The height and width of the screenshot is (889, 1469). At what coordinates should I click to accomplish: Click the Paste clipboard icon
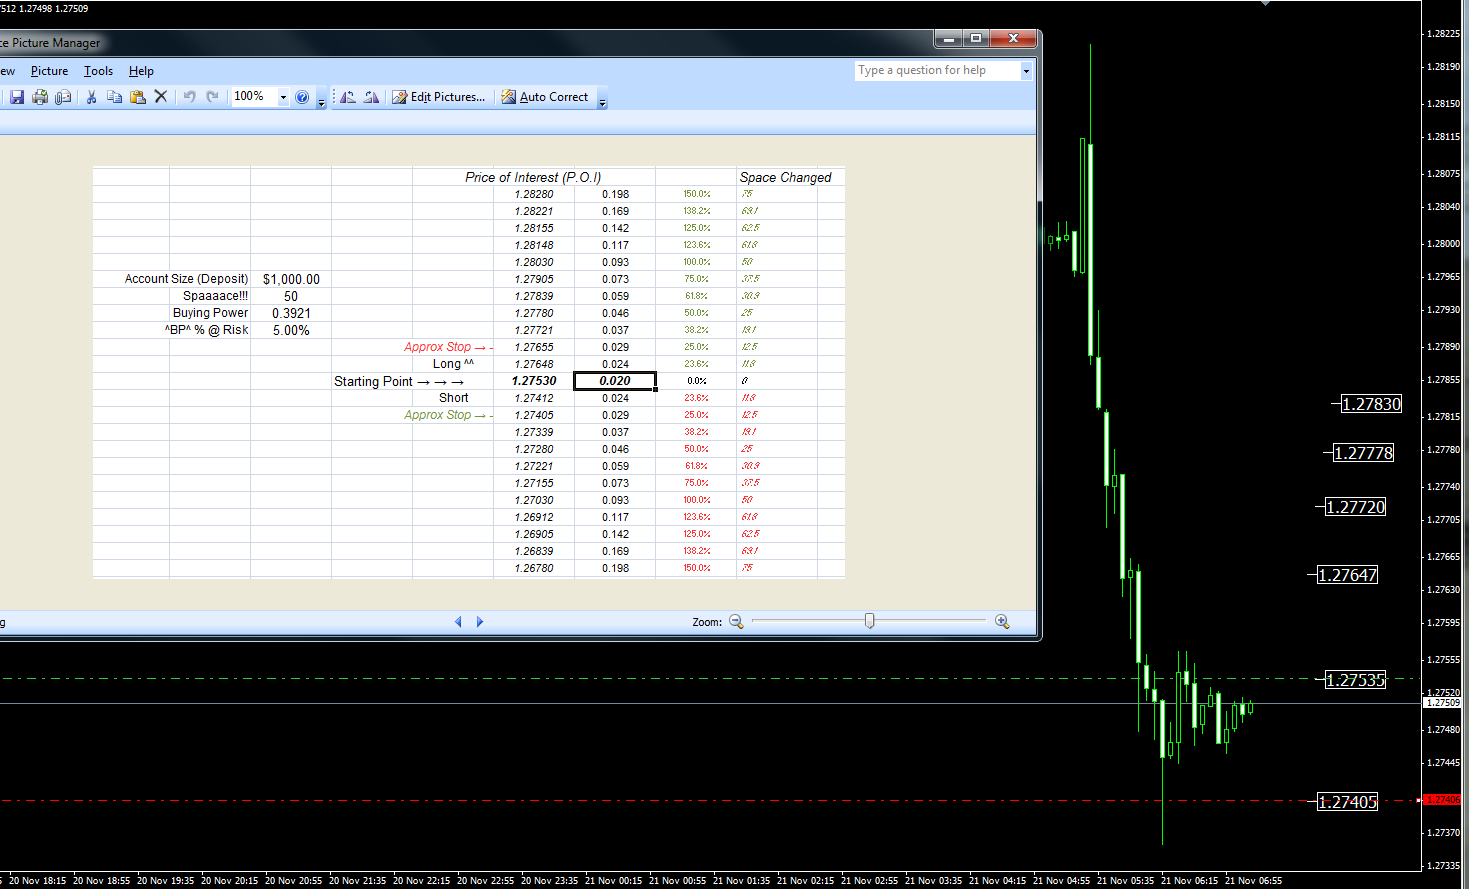[138, 97]
